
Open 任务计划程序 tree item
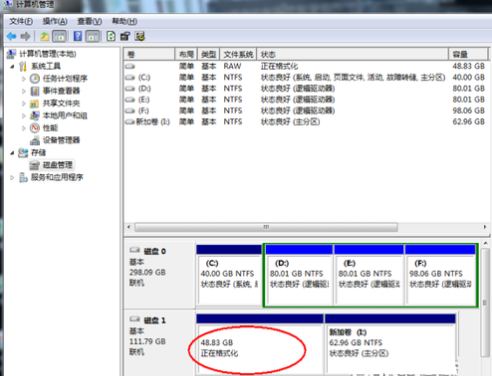click(x=65, y=78)
